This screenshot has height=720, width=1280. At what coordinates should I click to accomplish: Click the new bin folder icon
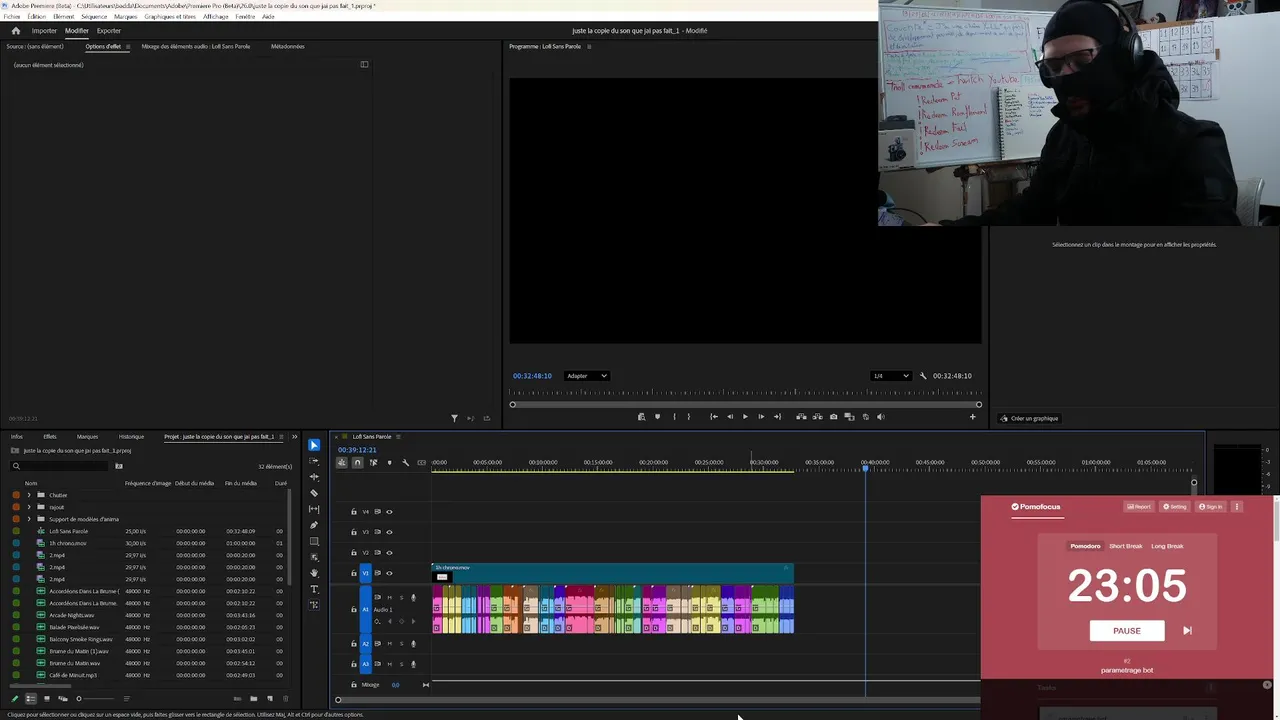tap(253, 698)
